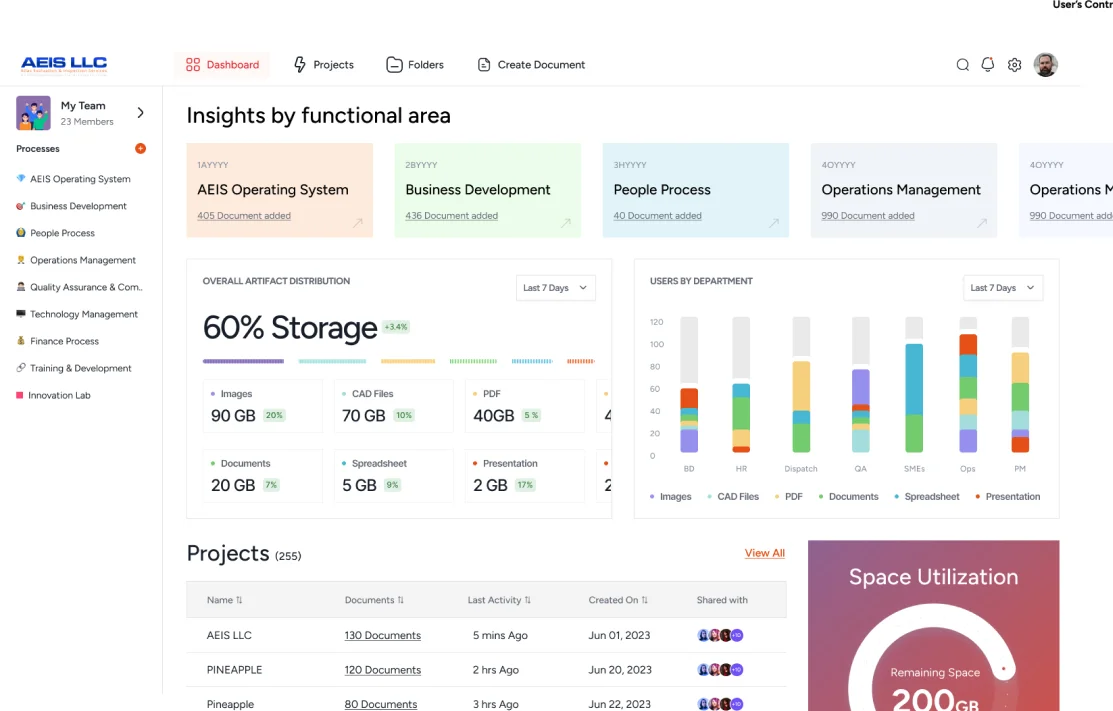Open the settings gear icon
Viewport: 1113px width, 711px height.
[1014, 65]
